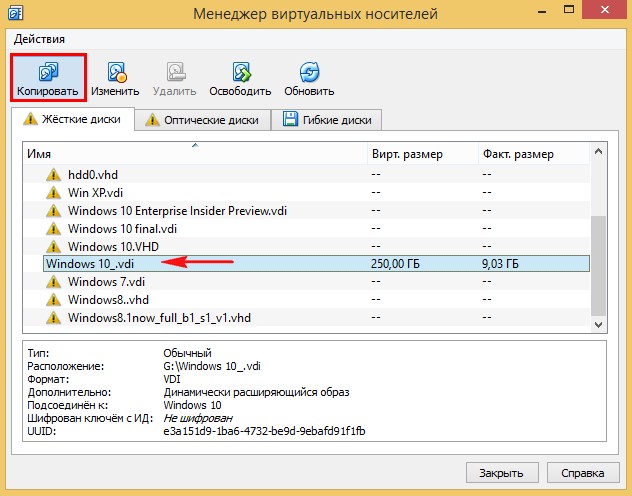Minimize the Менеджер виртуальных носителей window
Screen dimensions: 632x496
[x=542, y=10]
